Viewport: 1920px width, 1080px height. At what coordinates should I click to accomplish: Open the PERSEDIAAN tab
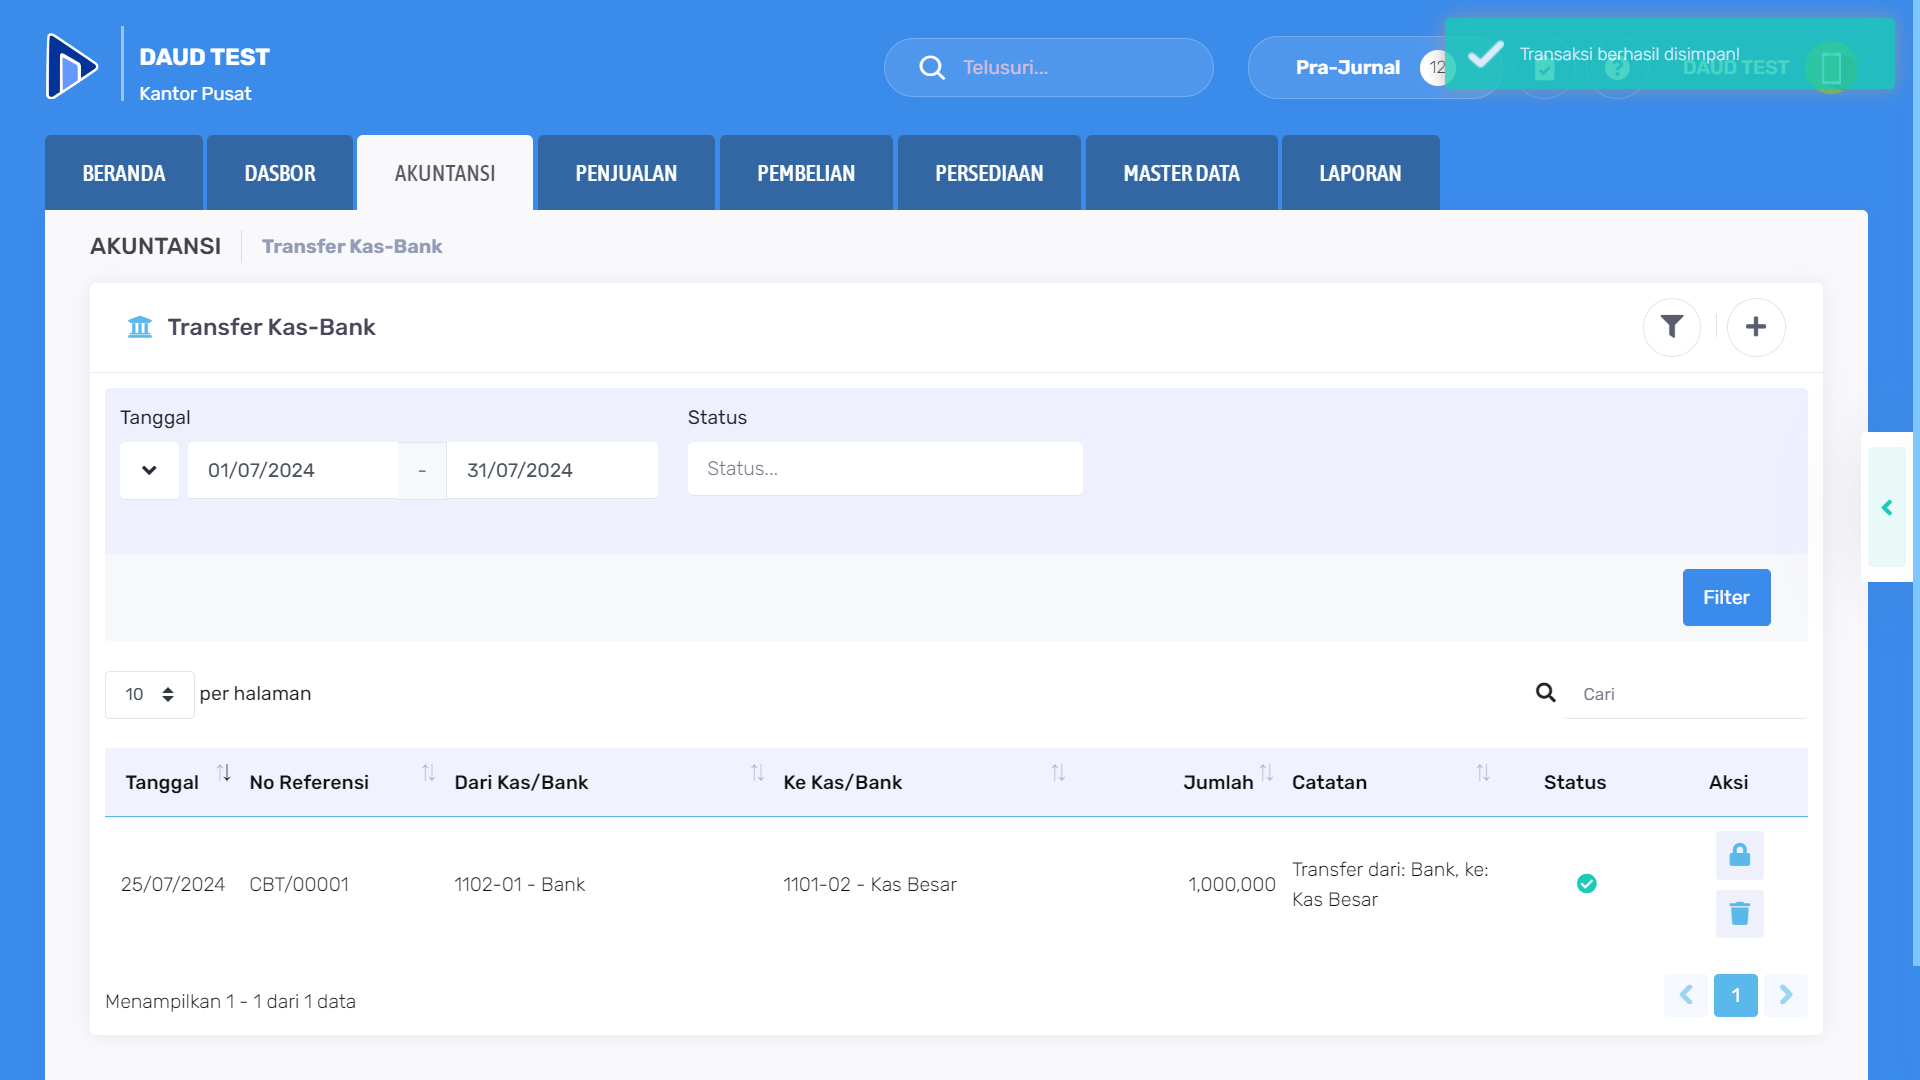click(989, 173)
